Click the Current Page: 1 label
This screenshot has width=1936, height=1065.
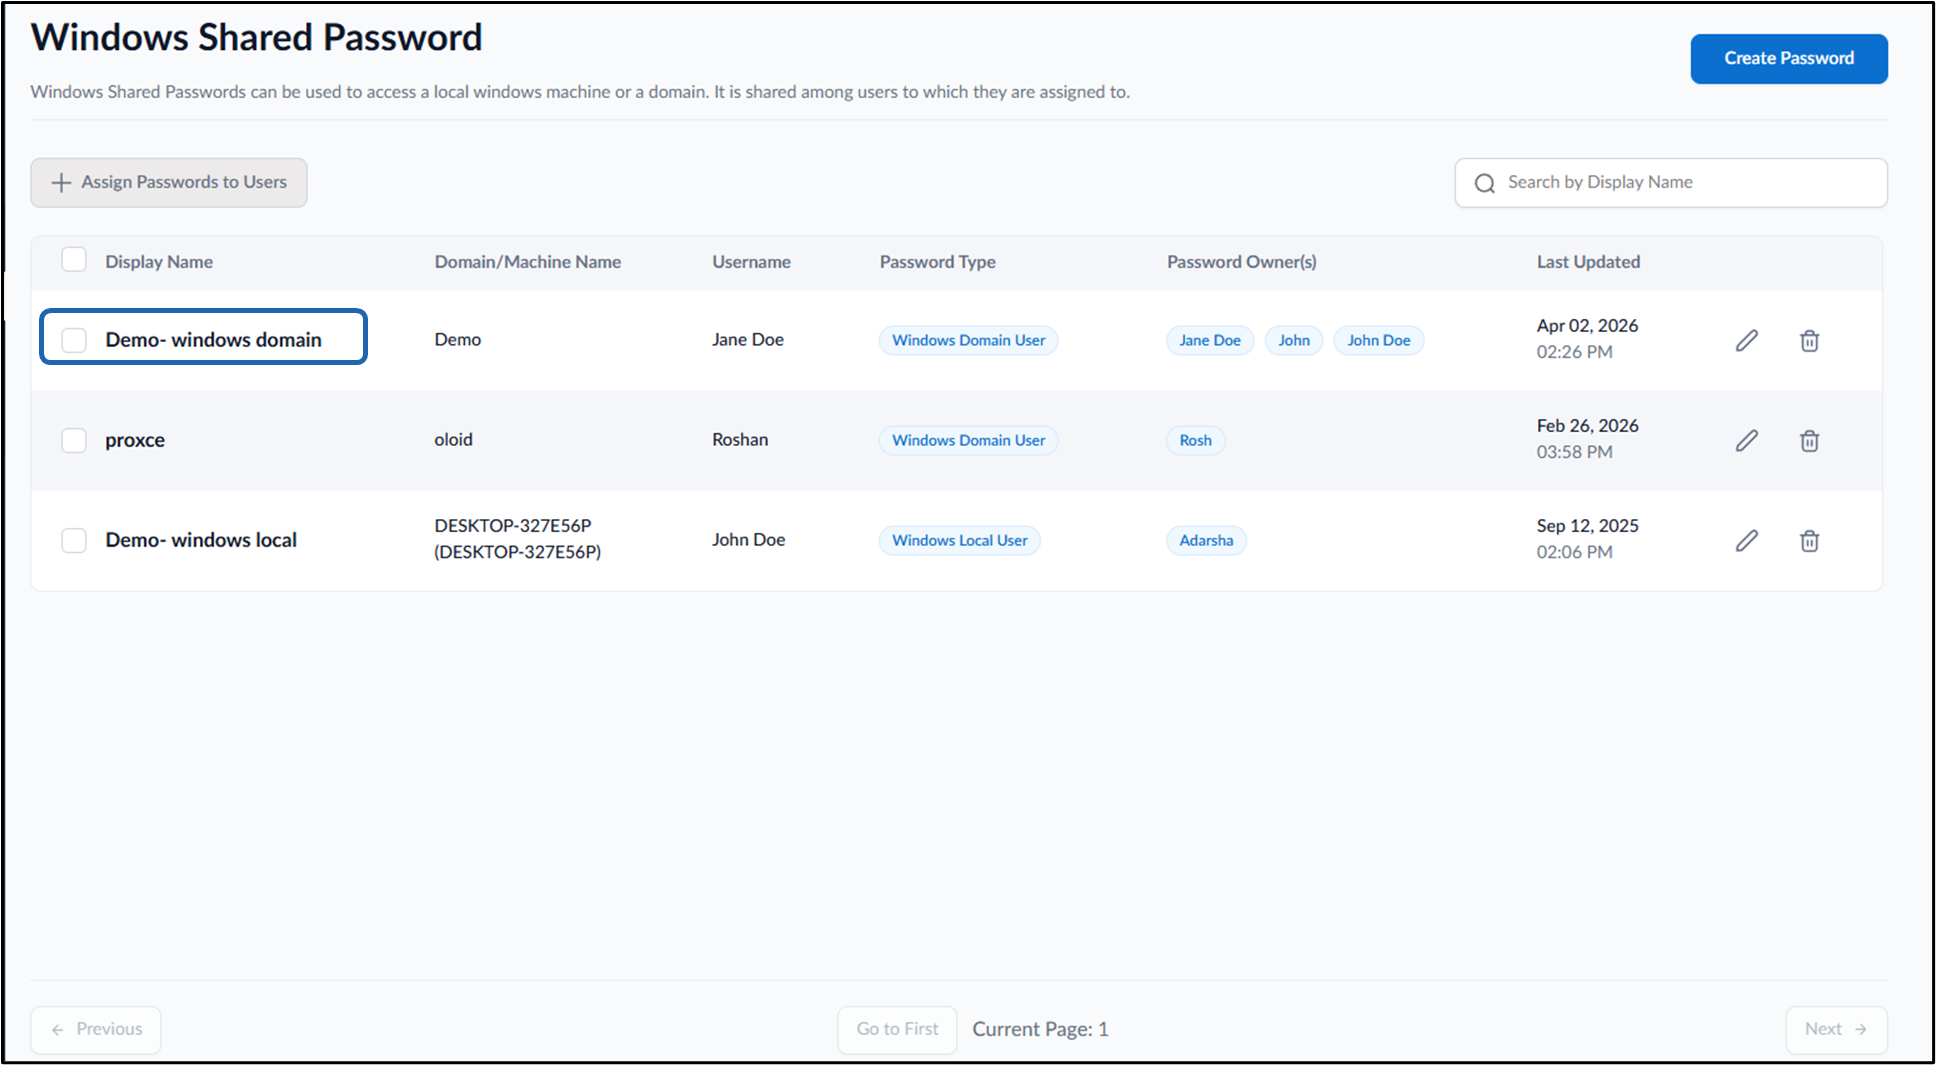coord(1040,1029)
